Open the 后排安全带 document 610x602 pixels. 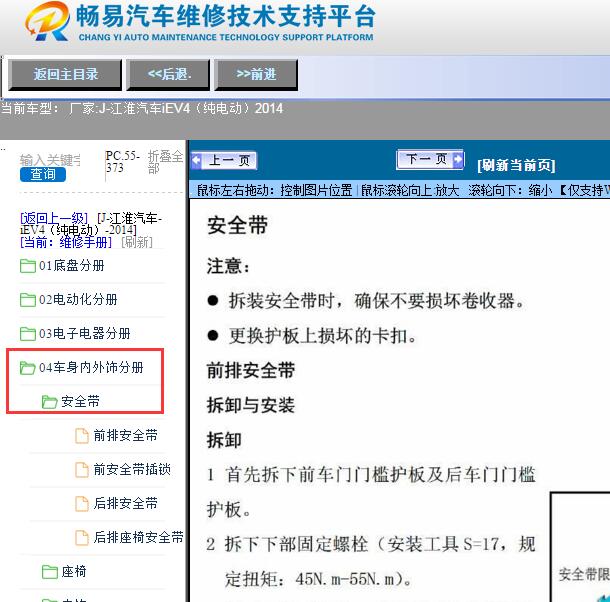(125, 503)
